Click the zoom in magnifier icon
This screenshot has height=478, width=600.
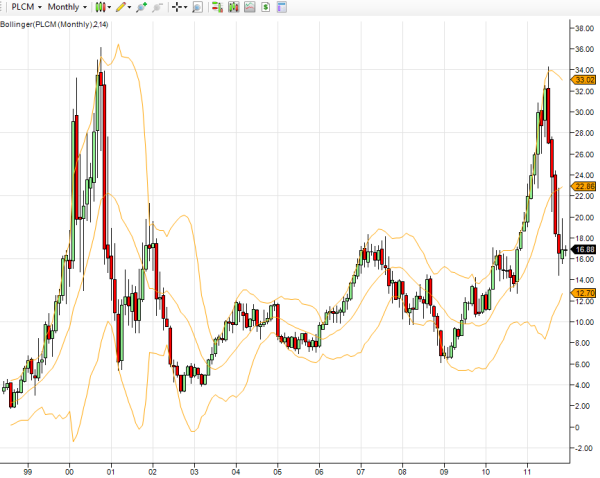(141, 7)
